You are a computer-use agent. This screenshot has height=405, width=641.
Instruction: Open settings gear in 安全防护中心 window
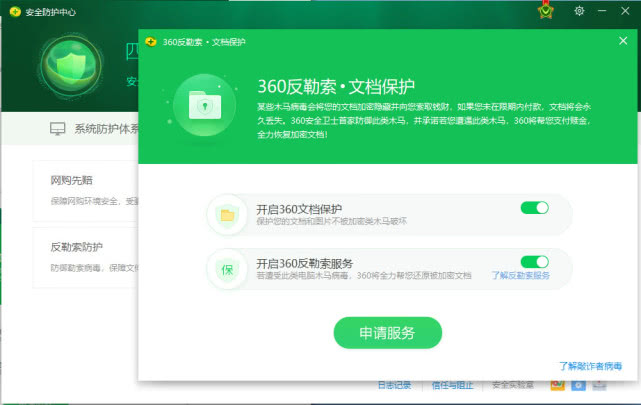[x=579, y=11]
